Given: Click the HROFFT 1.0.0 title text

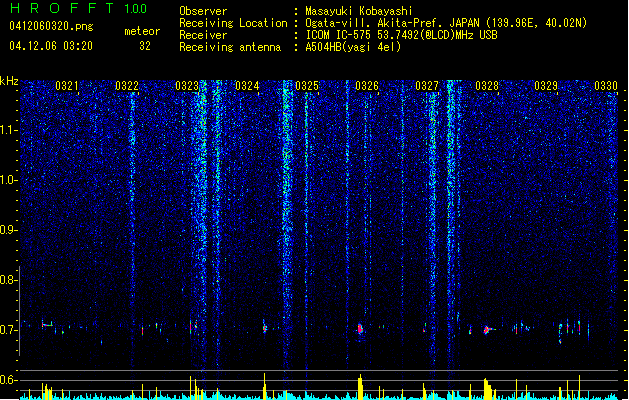Looking at the screenshot, I should click(78, 8).
